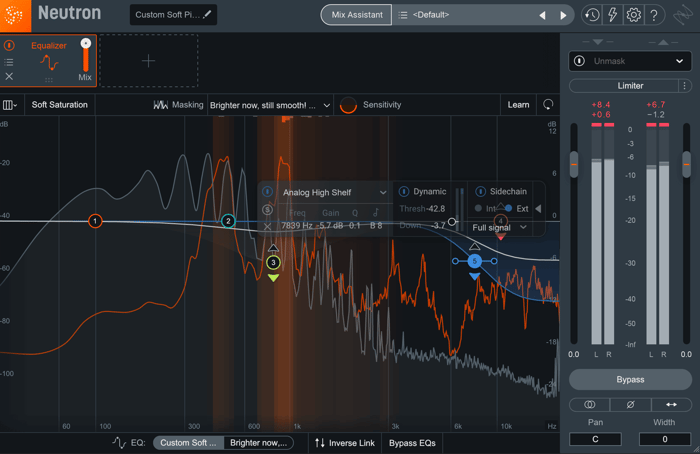Expand the Unmask dropdown
The width and height of the screenshot is (700, 454).
[x=679, y=61]
